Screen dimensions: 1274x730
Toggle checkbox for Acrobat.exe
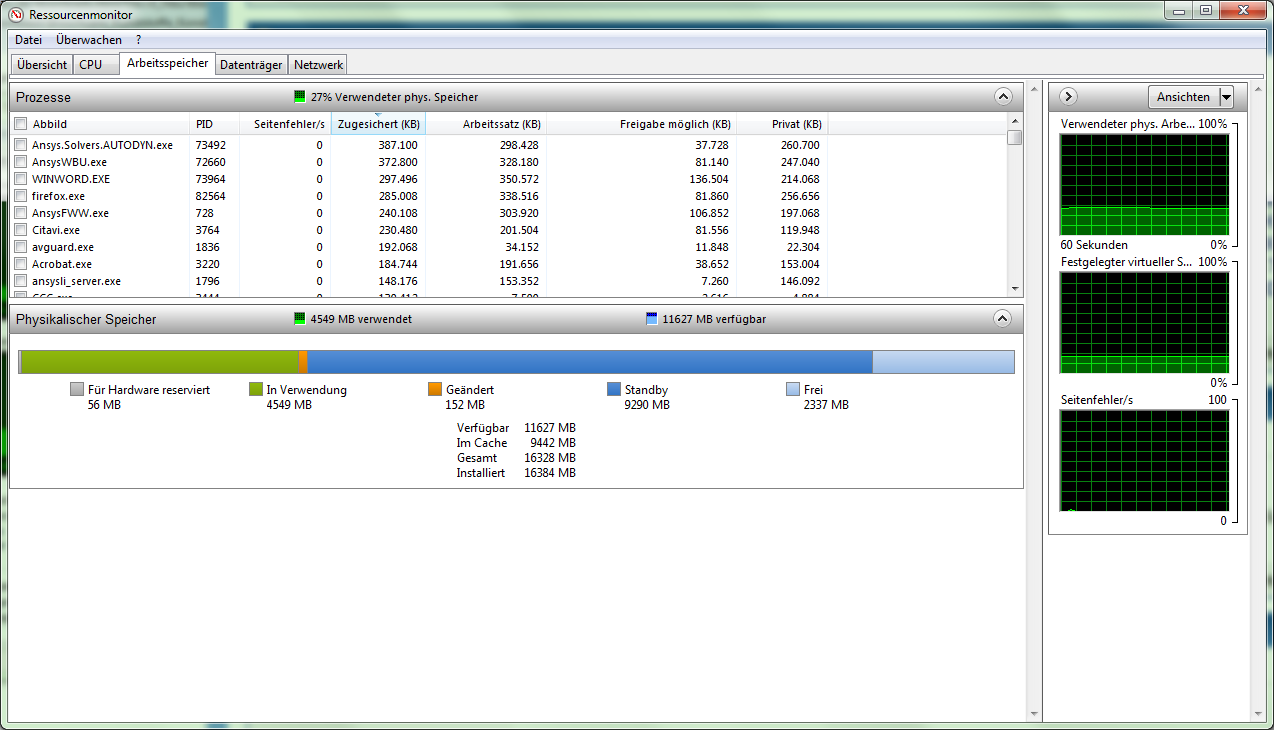click(x=20, y=264)
